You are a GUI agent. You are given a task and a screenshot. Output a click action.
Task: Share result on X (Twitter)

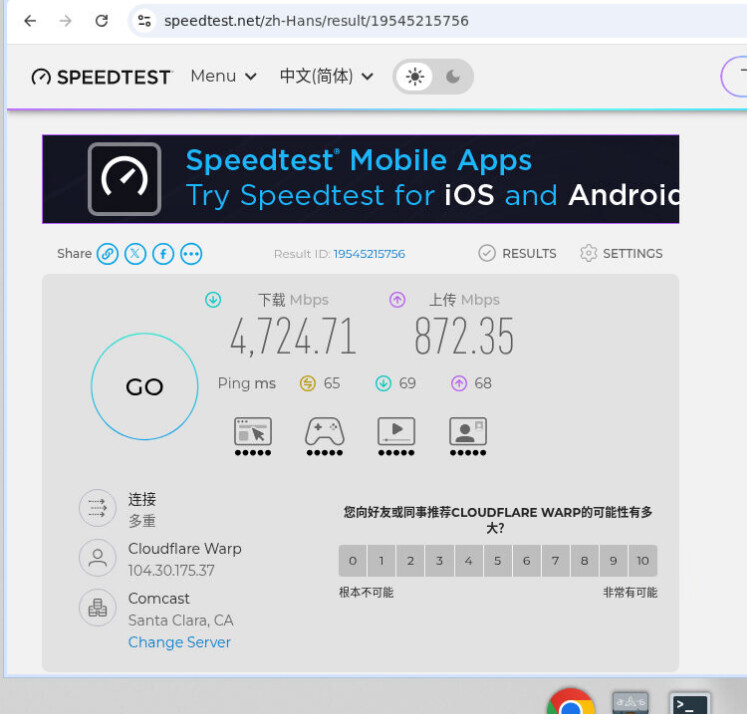coord(135,254)
